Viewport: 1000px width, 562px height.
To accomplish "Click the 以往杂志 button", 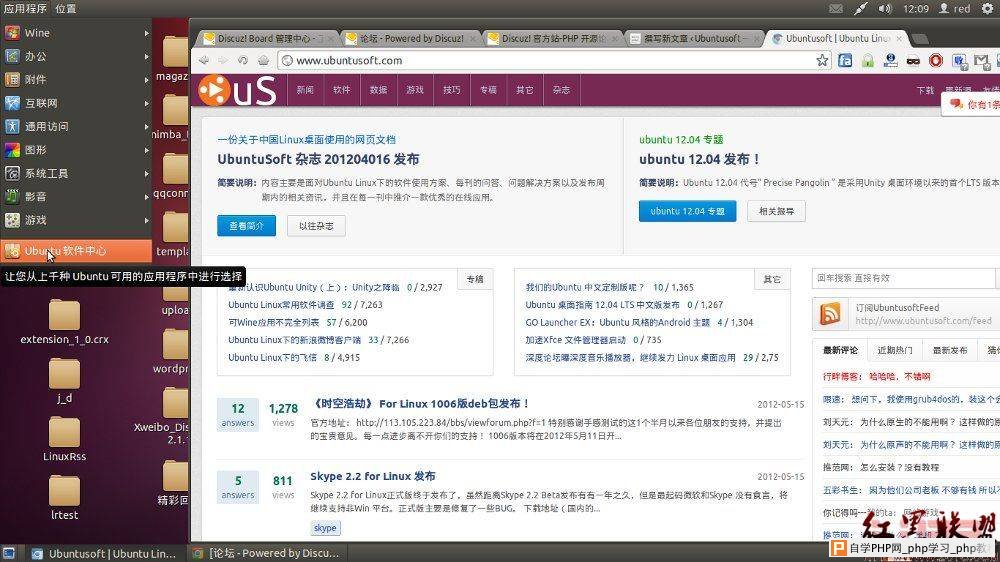I will 316,226.
